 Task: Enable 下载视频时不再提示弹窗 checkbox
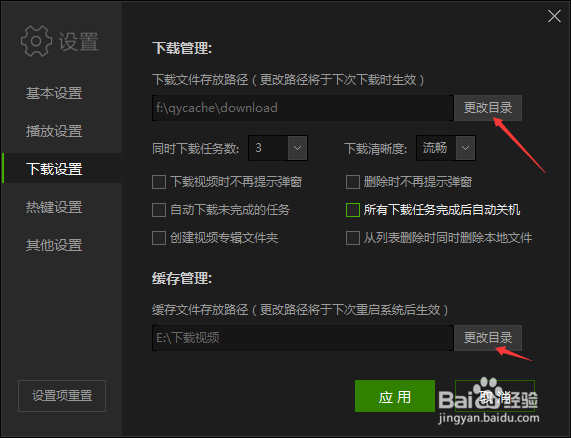click(x=159, y=182)
